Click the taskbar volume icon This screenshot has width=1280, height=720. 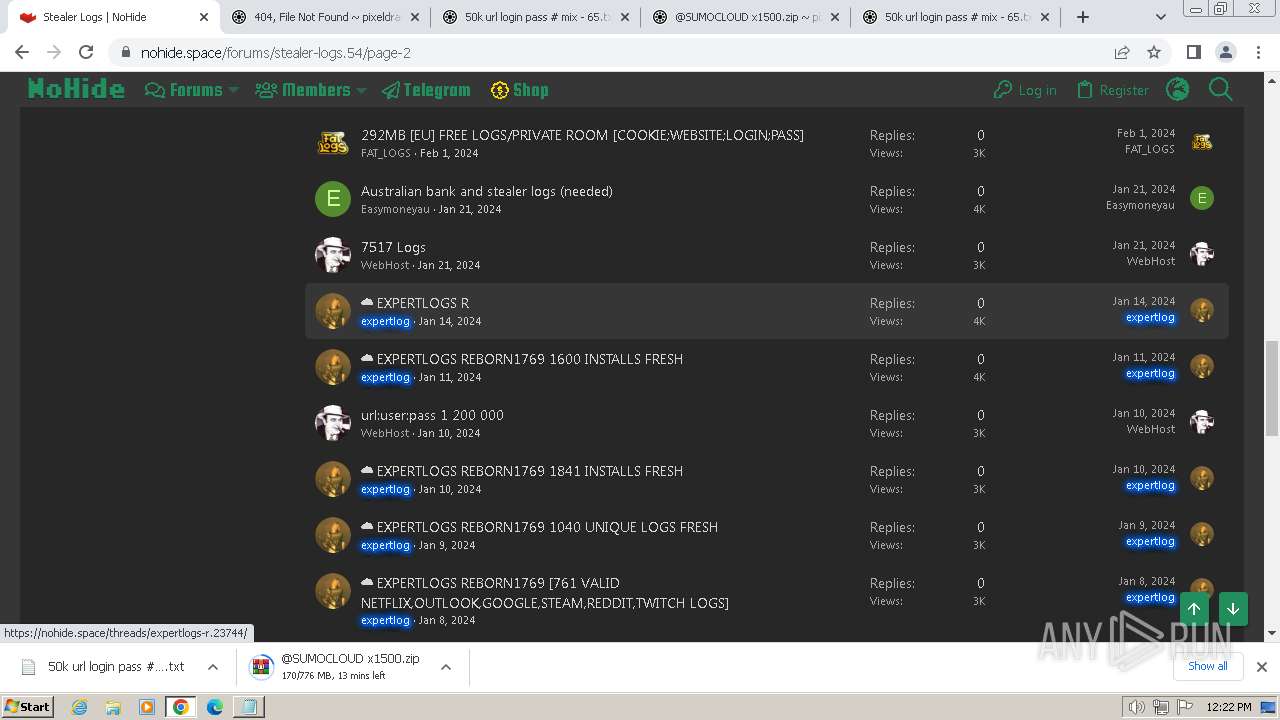pyautogui.click(x=1137, y=707)
